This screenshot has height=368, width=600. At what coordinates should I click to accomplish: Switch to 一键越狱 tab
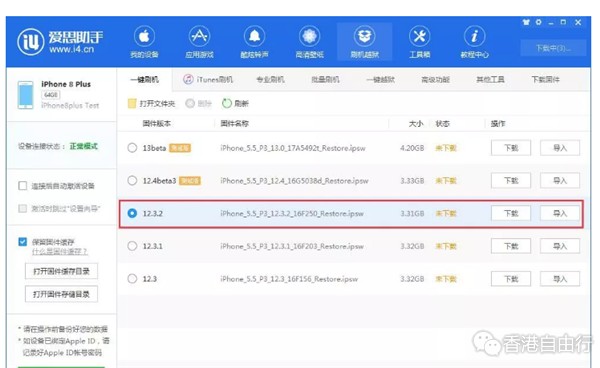click(x=380, y=80)
